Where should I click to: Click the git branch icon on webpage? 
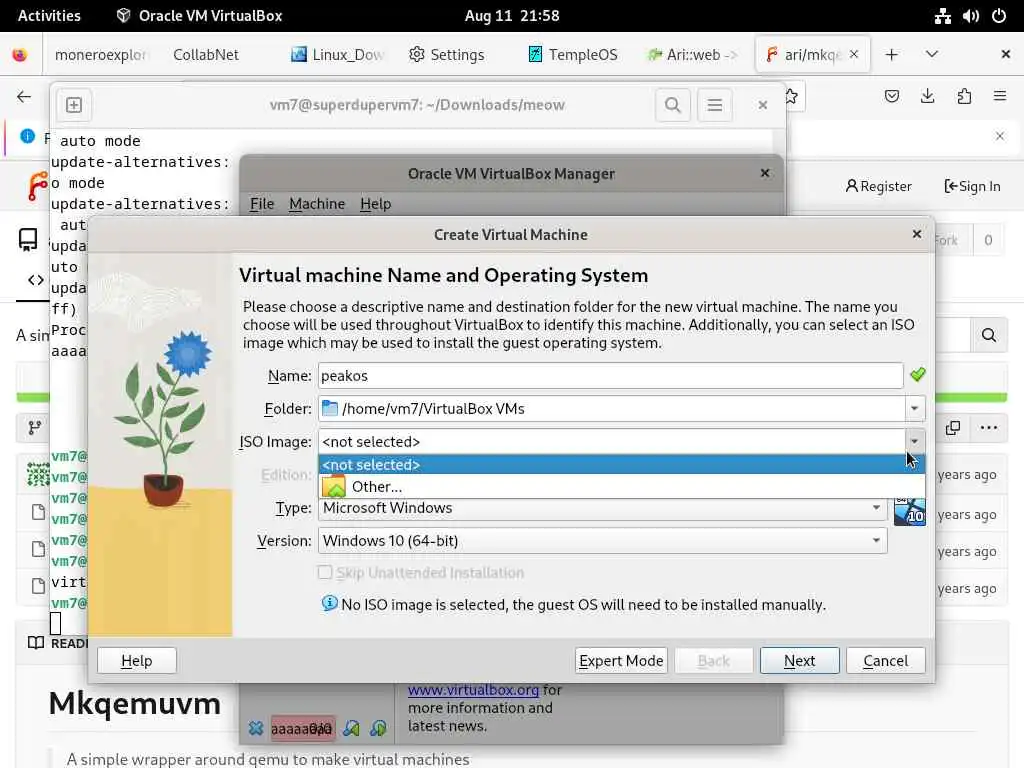tap(35, 428)
